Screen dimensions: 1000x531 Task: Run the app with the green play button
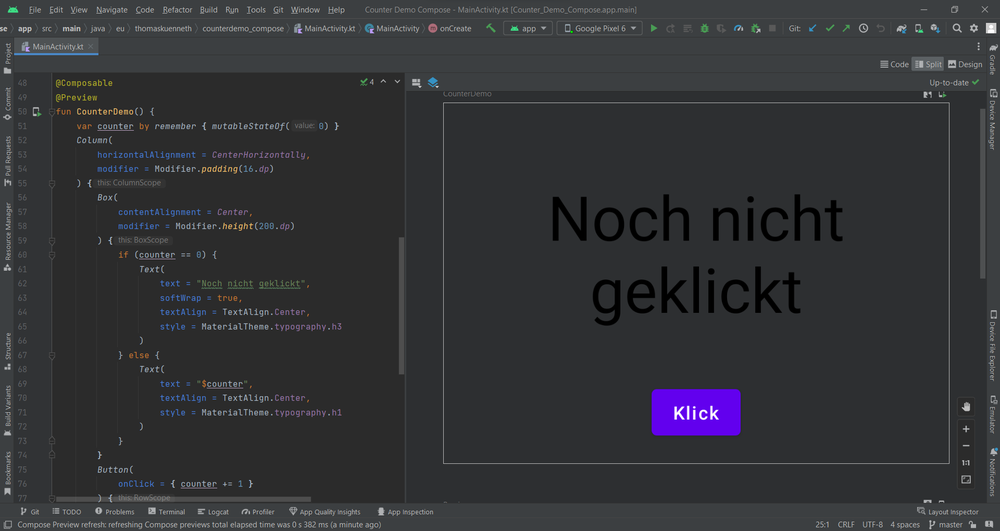[654, 29]
